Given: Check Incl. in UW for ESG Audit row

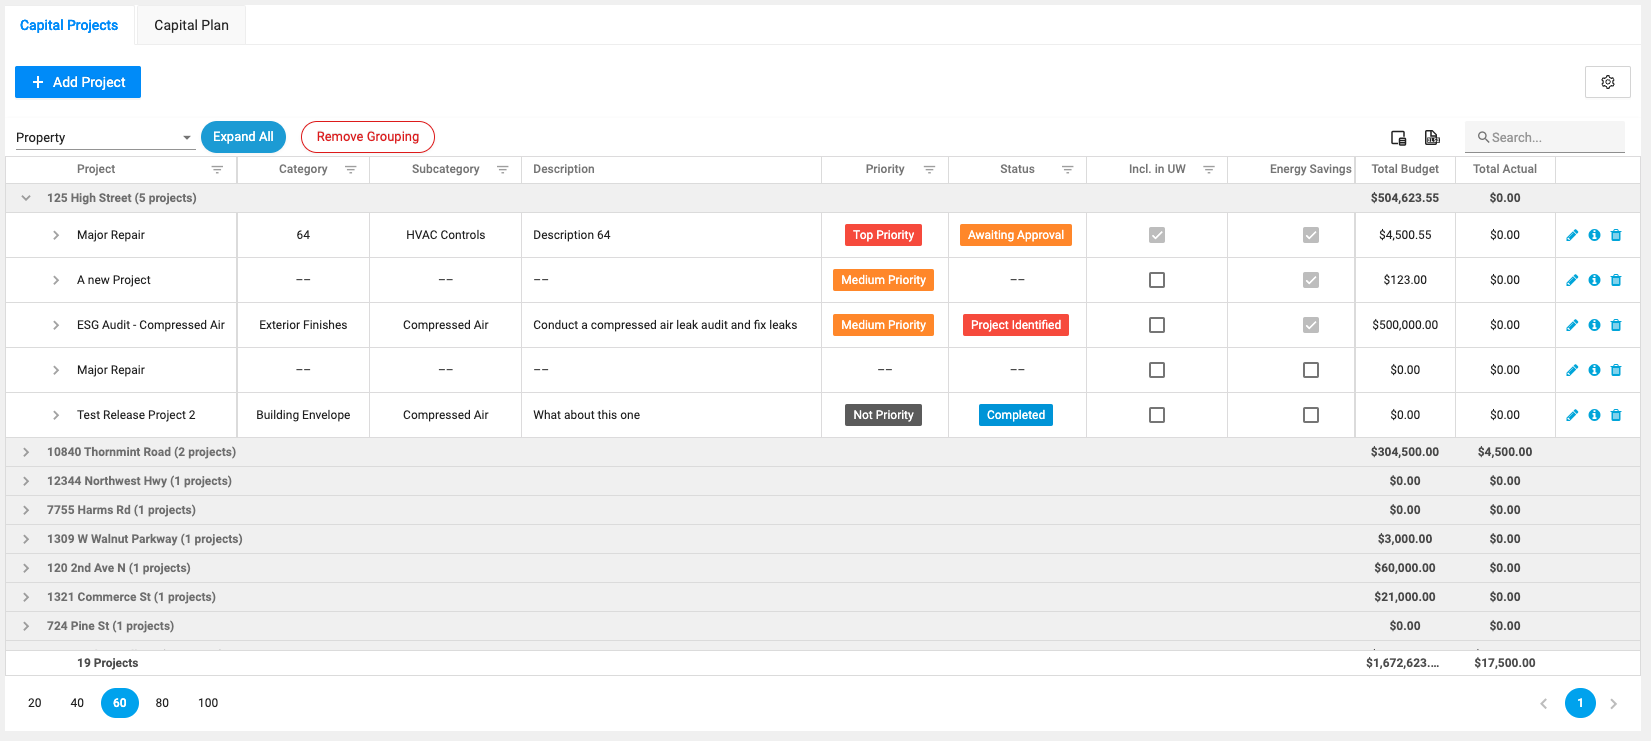Looking at the screenshot, I should click(x=1157, y=325).
